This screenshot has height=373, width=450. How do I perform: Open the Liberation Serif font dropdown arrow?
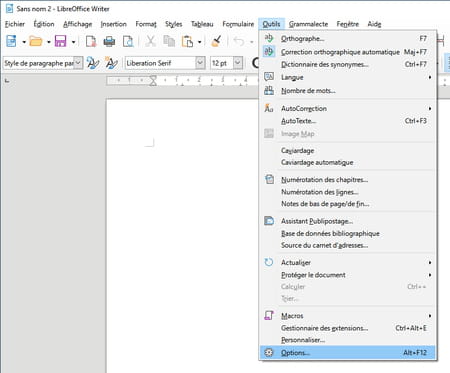click(200, 63)
